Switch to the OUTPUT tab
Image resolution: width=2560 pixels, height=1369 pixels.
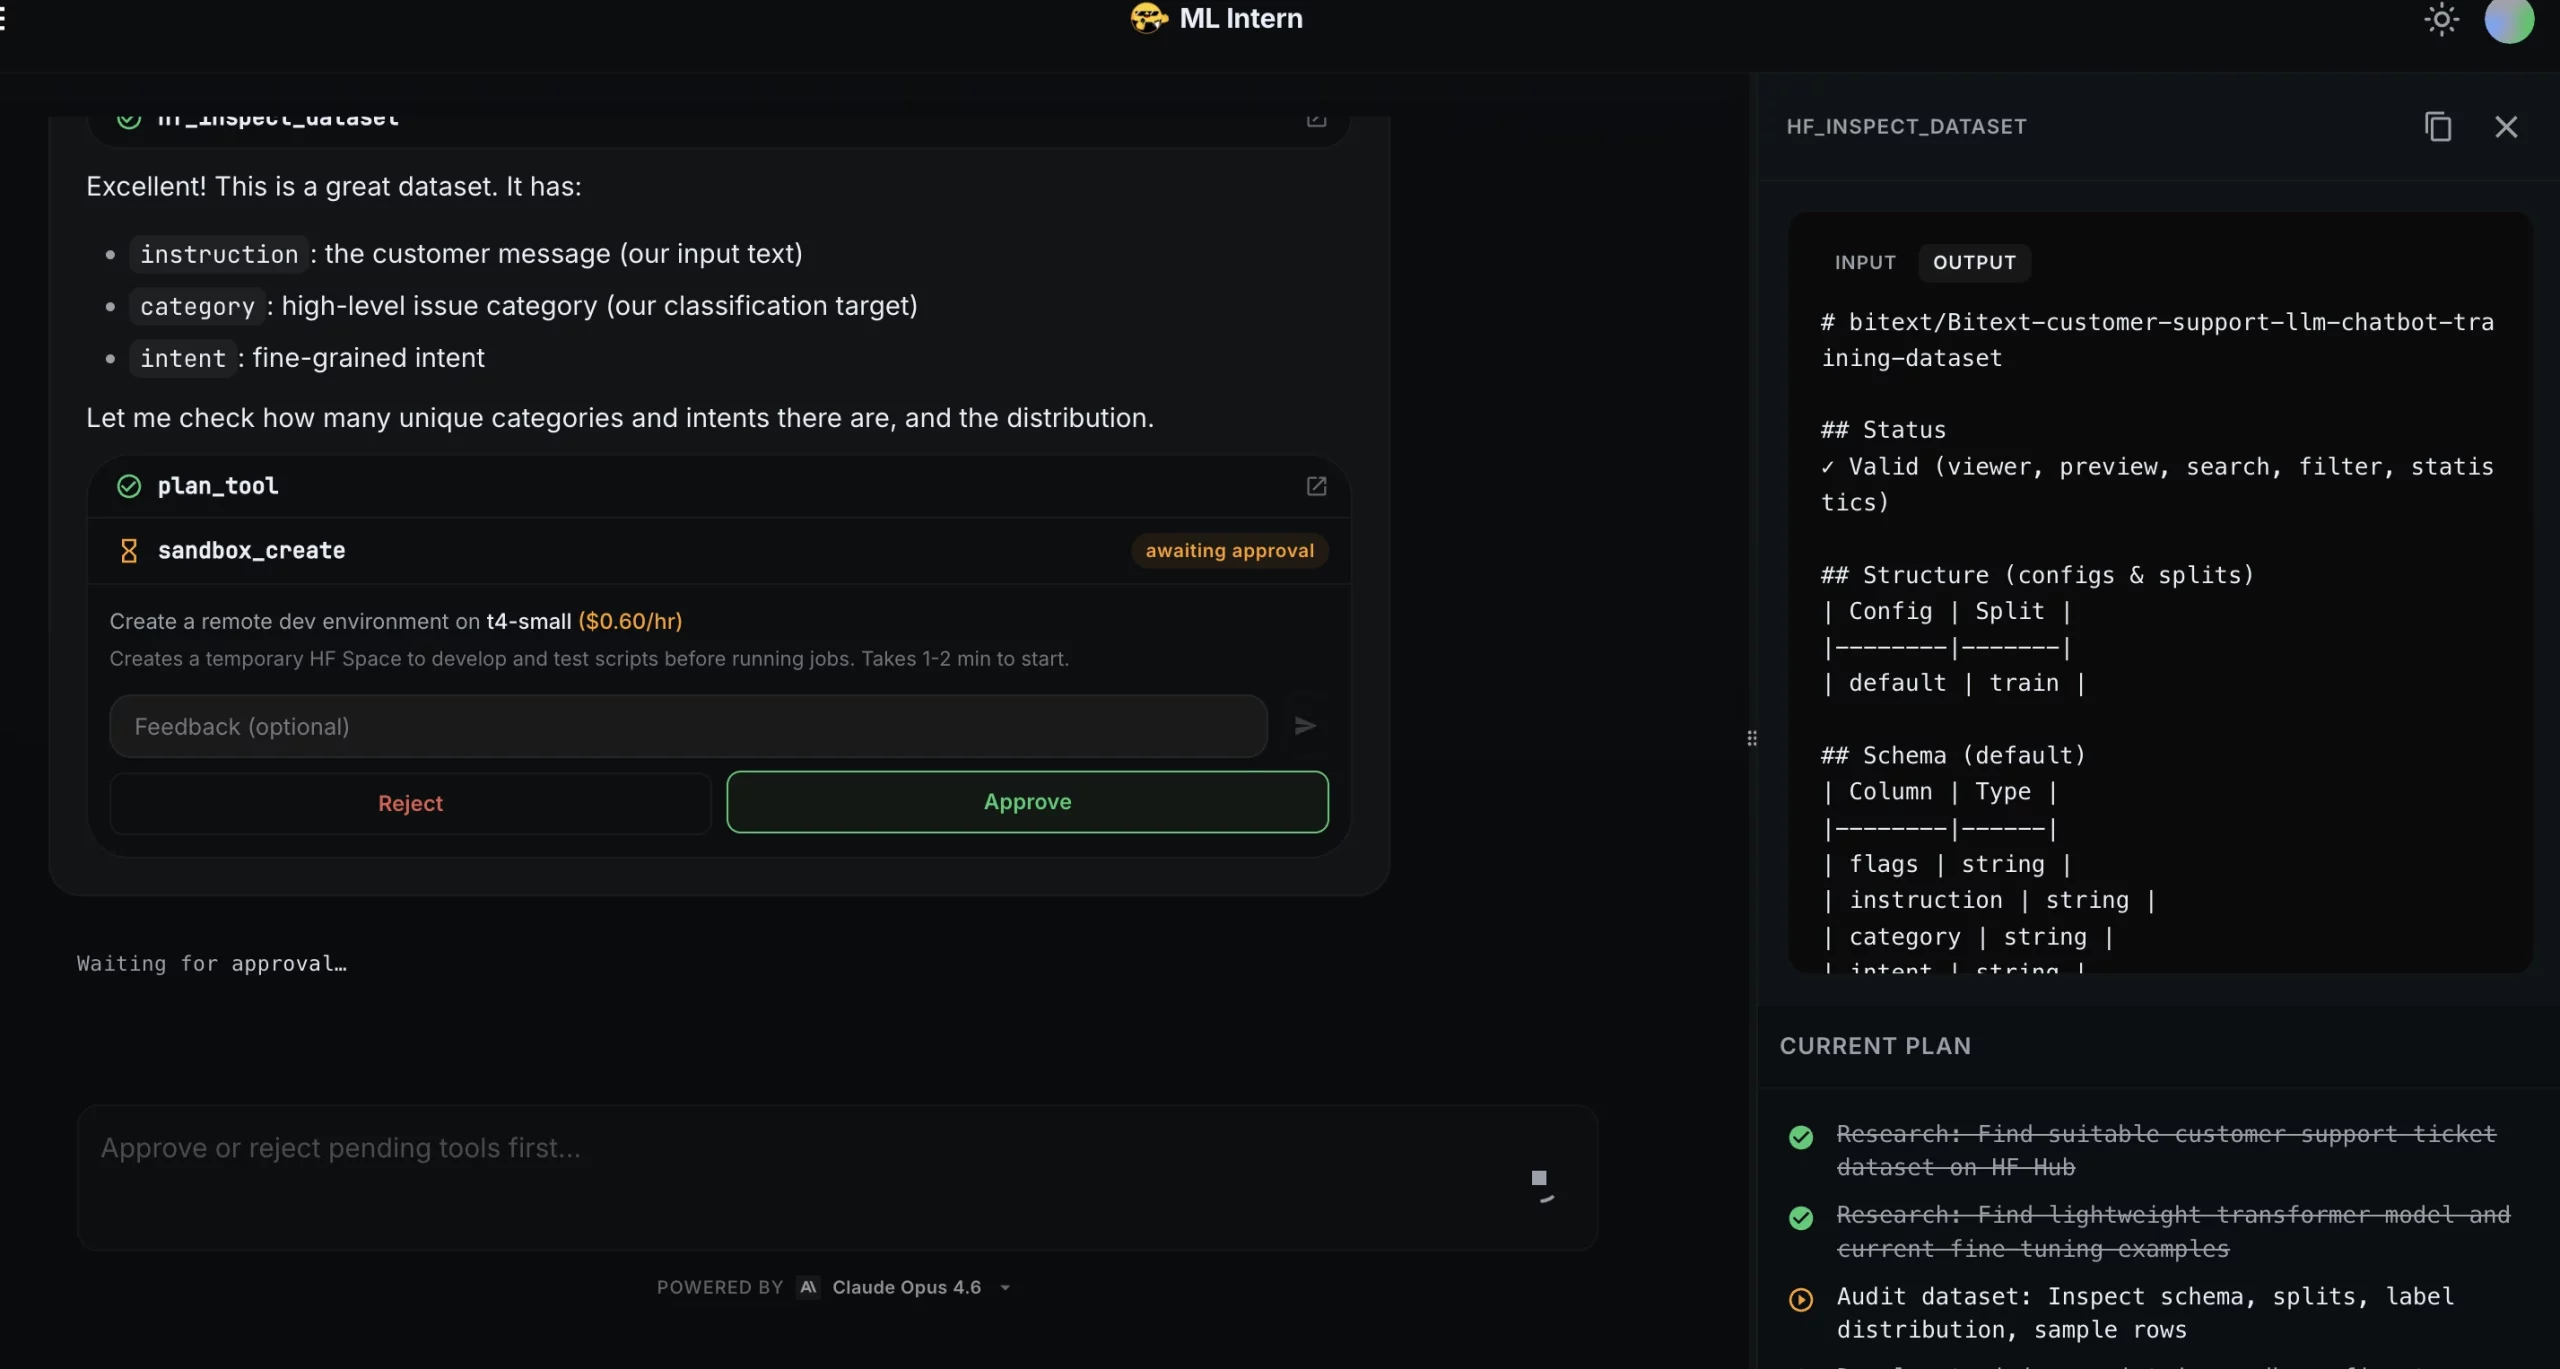[x=1974, y=262]
